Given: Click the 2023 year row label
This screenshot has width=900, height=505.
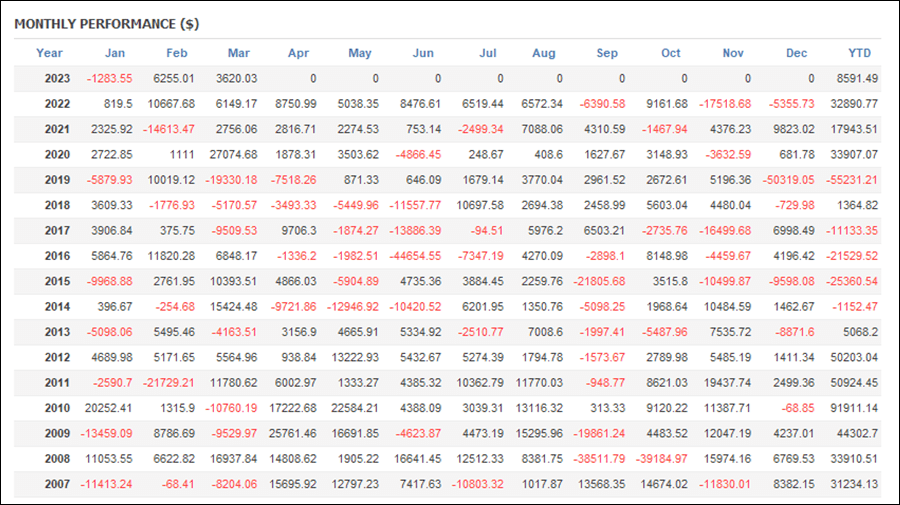Looking at the screenshot, I should [x=57, y=79].
